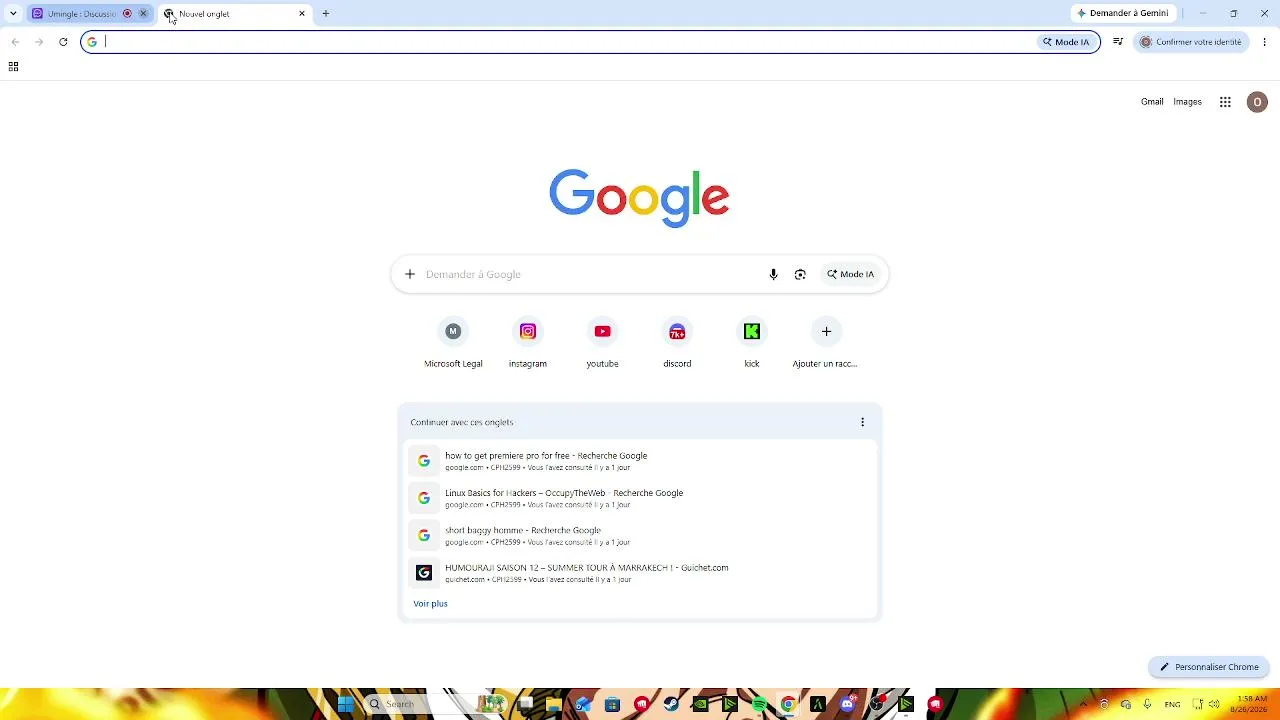Open a new tab with plus button

coord(326,14)
